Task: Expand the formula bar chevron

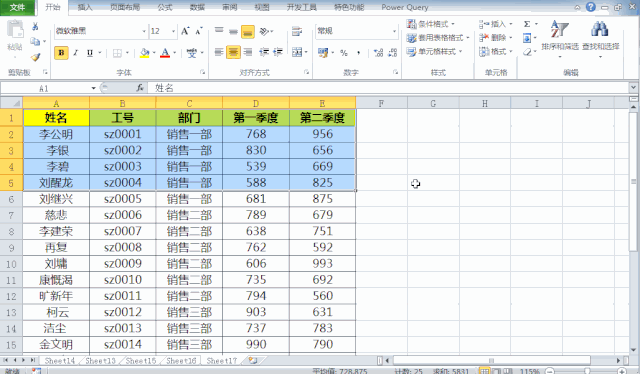Action: click(633, 88)
